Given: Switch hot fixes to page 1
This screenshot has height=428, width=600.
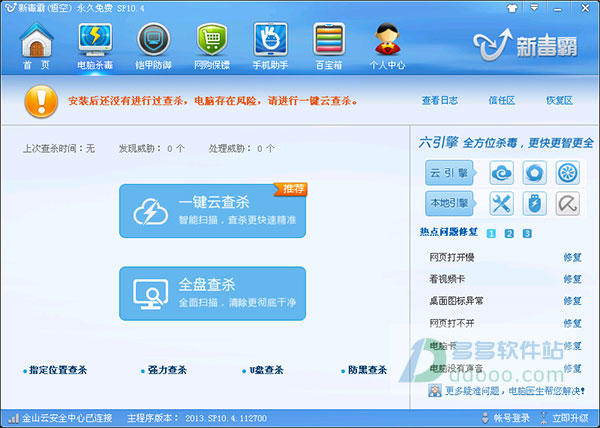Looking at the screenshot, I should pos(491,233).
